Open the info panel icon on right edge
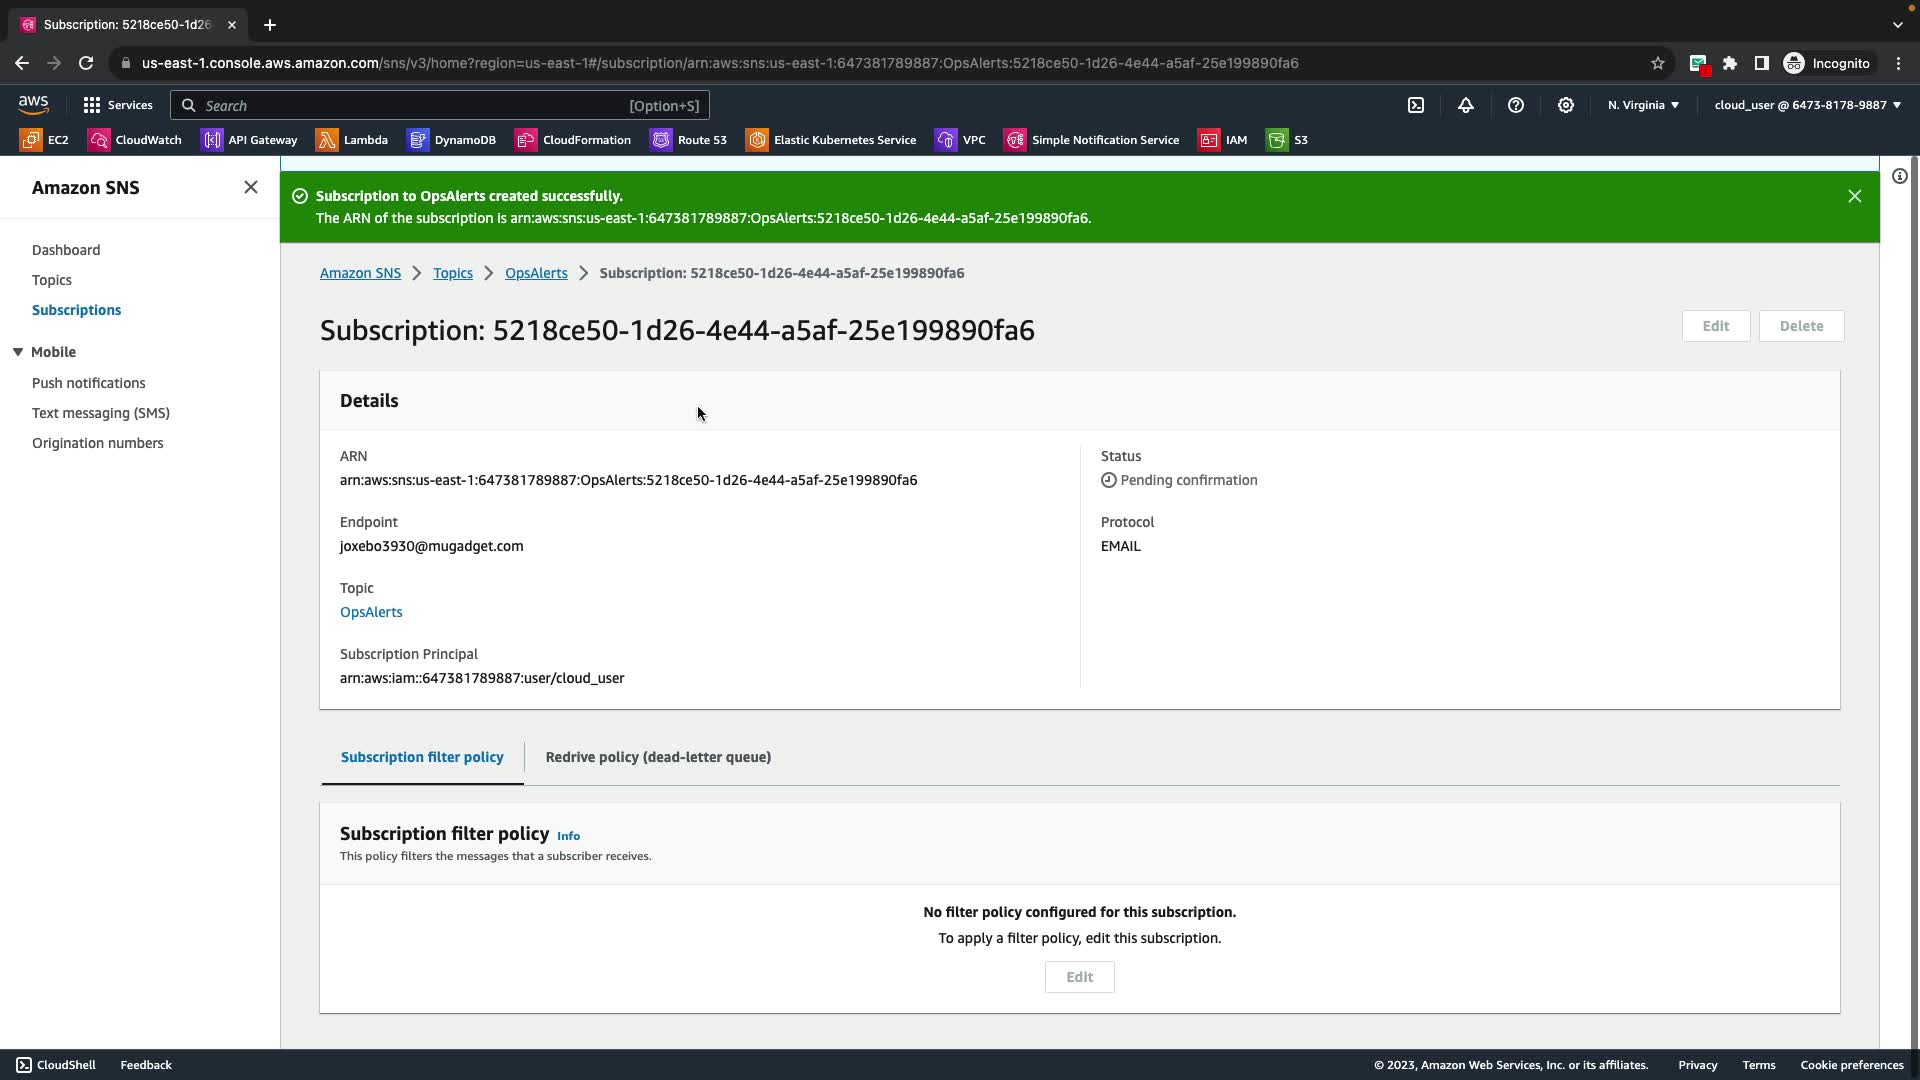1920x1080 pixels. [1899, 177]
